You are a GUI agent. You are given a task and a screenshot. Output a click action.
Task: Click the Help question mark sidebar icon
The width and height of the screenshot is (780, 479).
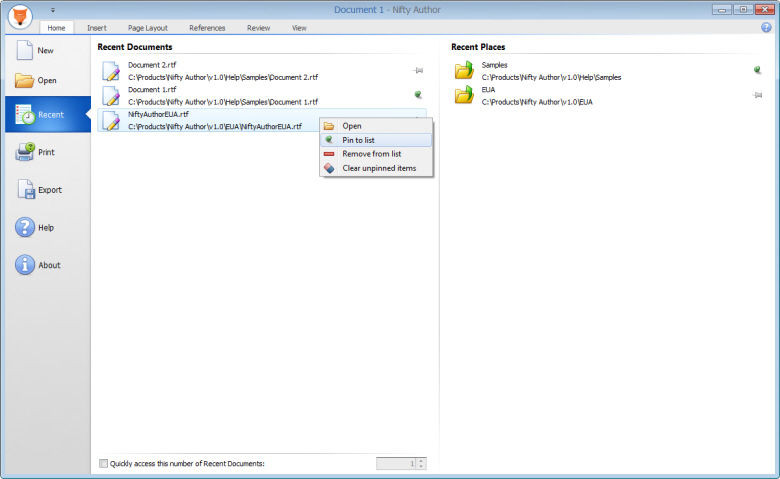(x=24, y=227)
